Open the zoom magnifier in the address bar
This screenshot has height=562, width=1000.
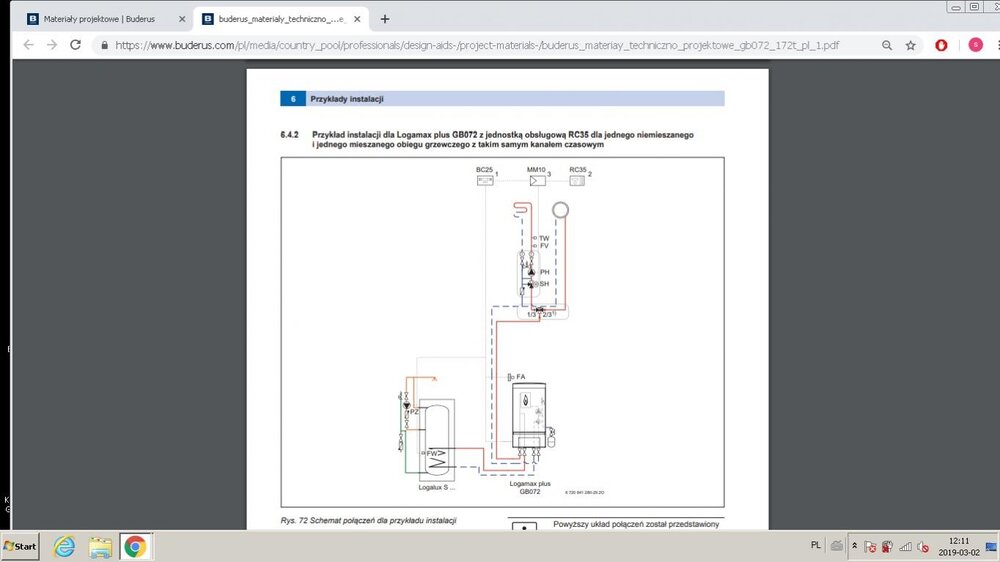887,45
